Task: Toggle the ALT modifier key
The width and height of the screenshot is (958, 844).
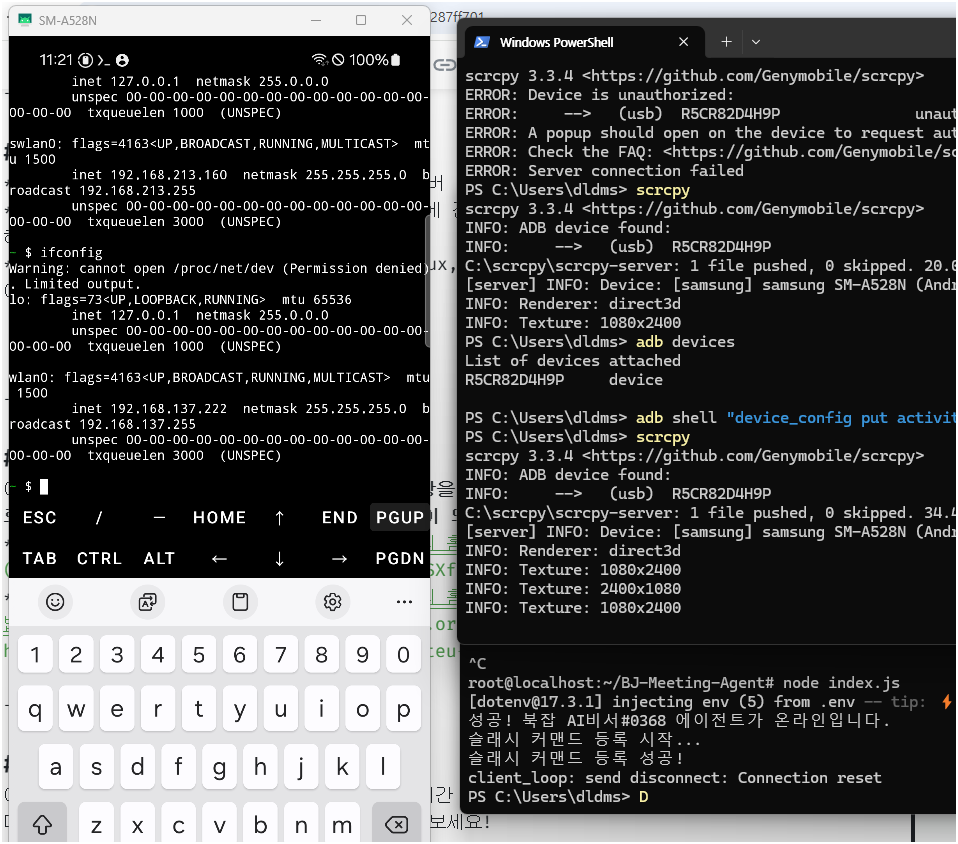Action: point(159,559)
